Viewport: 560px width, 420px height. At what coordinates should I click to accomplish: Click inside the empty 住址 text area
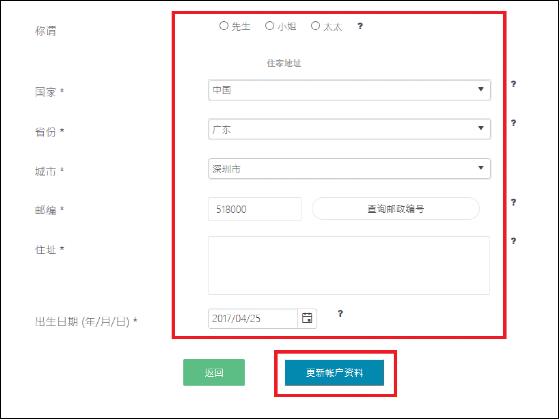(349, 265)
